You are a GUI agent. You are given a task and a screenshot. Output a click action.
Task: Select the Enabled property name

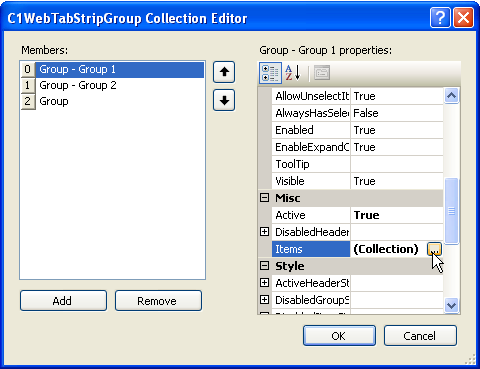pyautogui.click(x=311, y=130)
